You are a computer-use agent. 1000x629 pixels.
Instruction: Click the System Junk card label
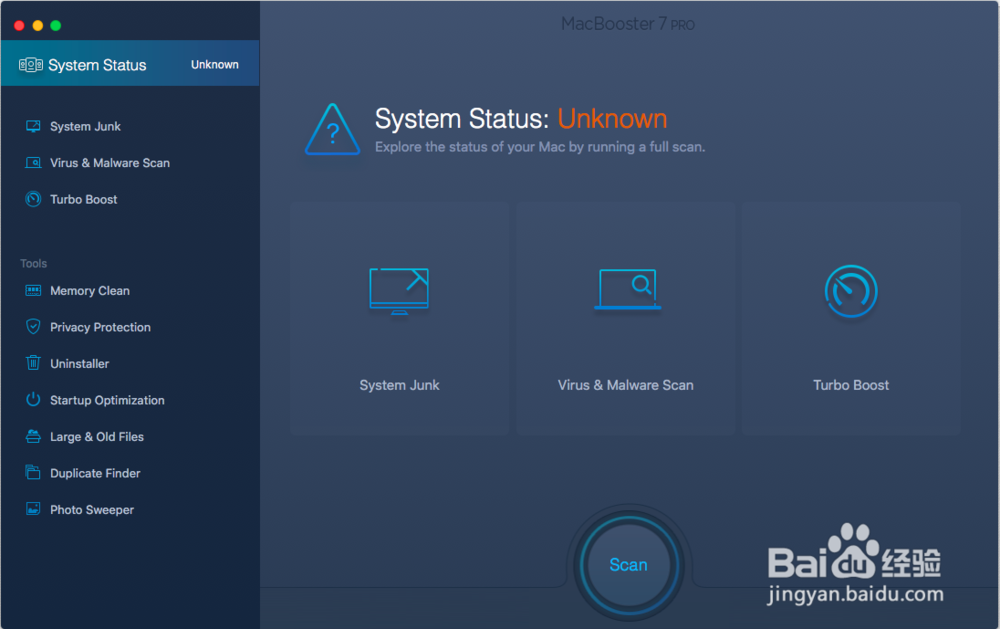[x=399, y=385]
